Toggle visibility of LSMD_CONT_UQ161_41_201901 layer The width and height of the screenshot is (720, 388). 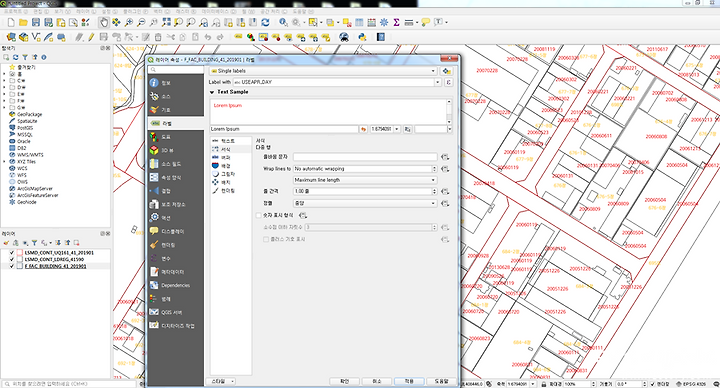[x=12, y=253]
